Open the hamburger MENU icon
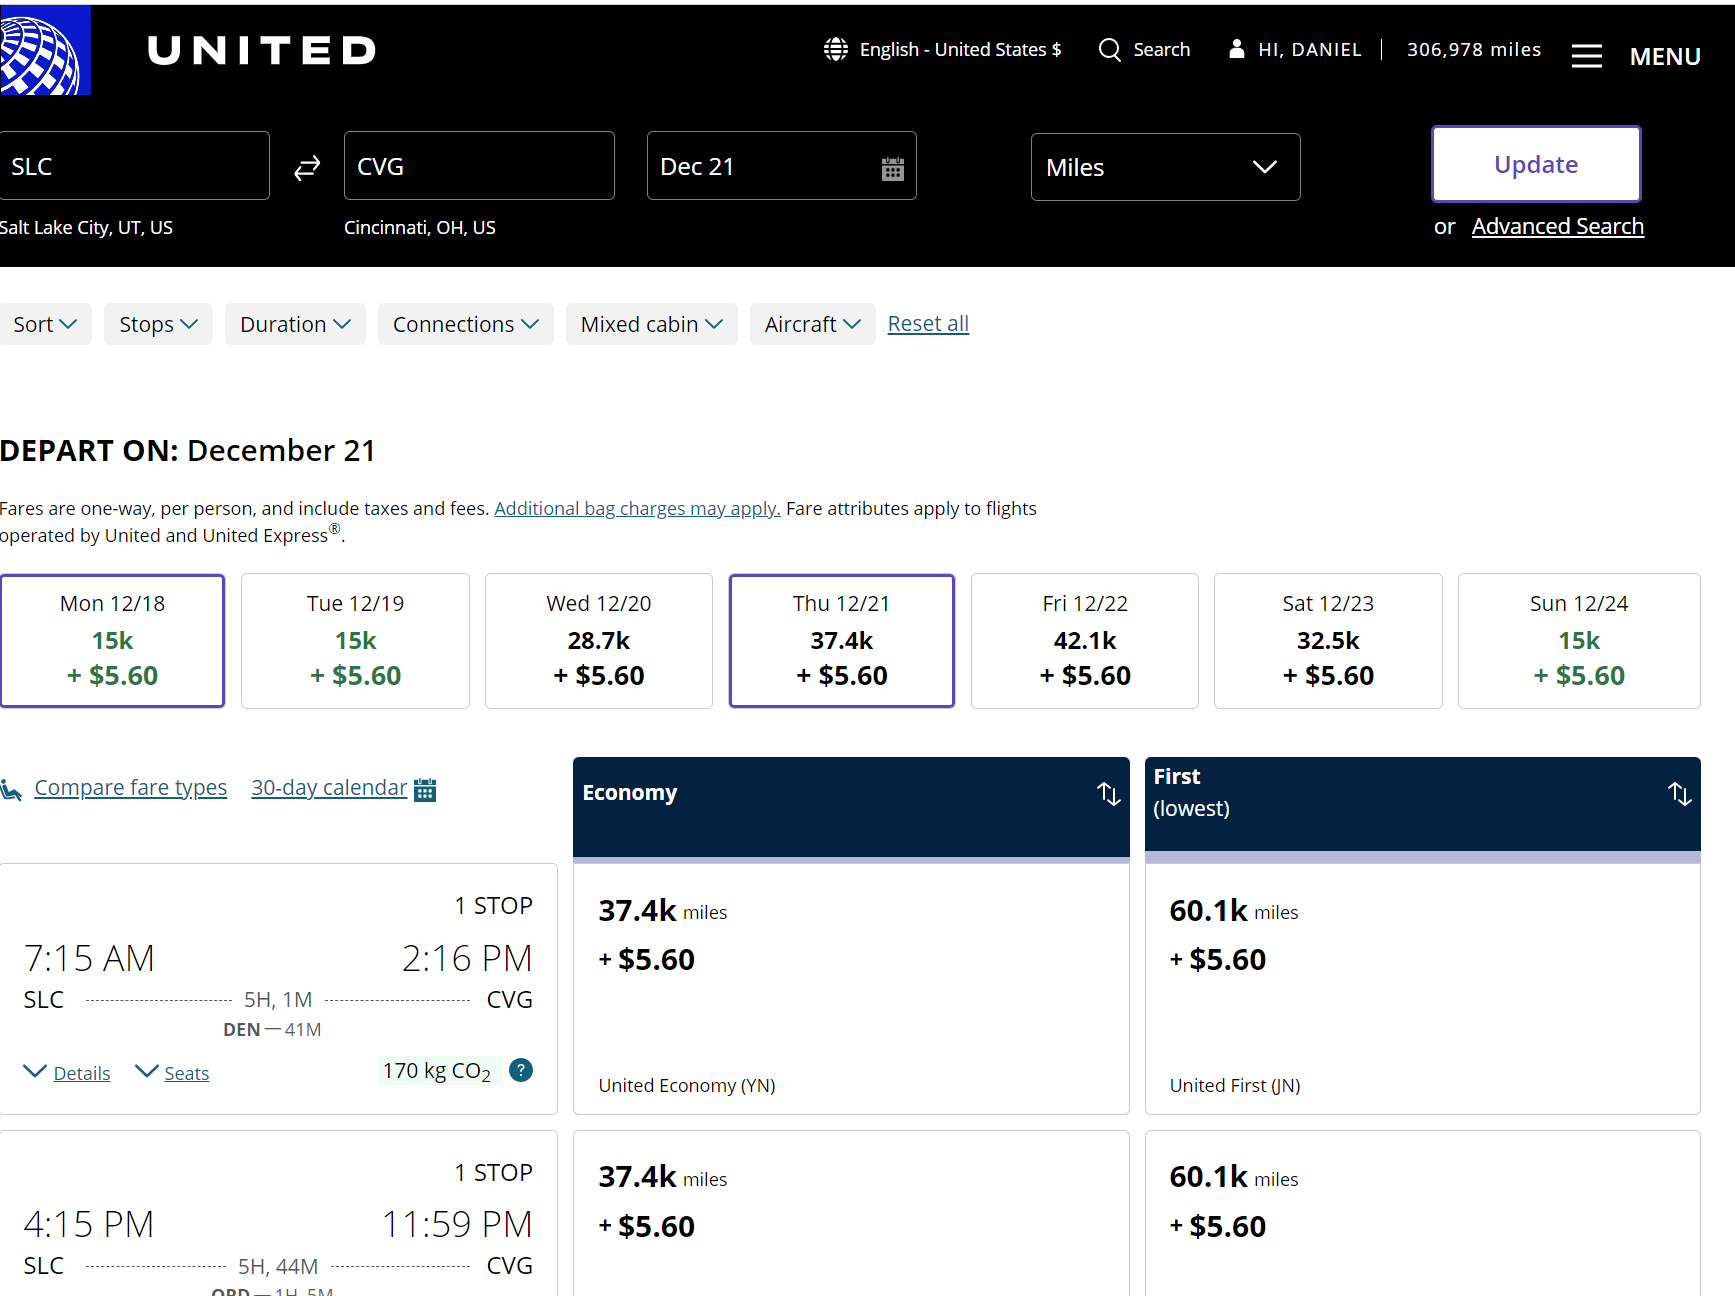 pyautogui.click(x=1586, y=56)
